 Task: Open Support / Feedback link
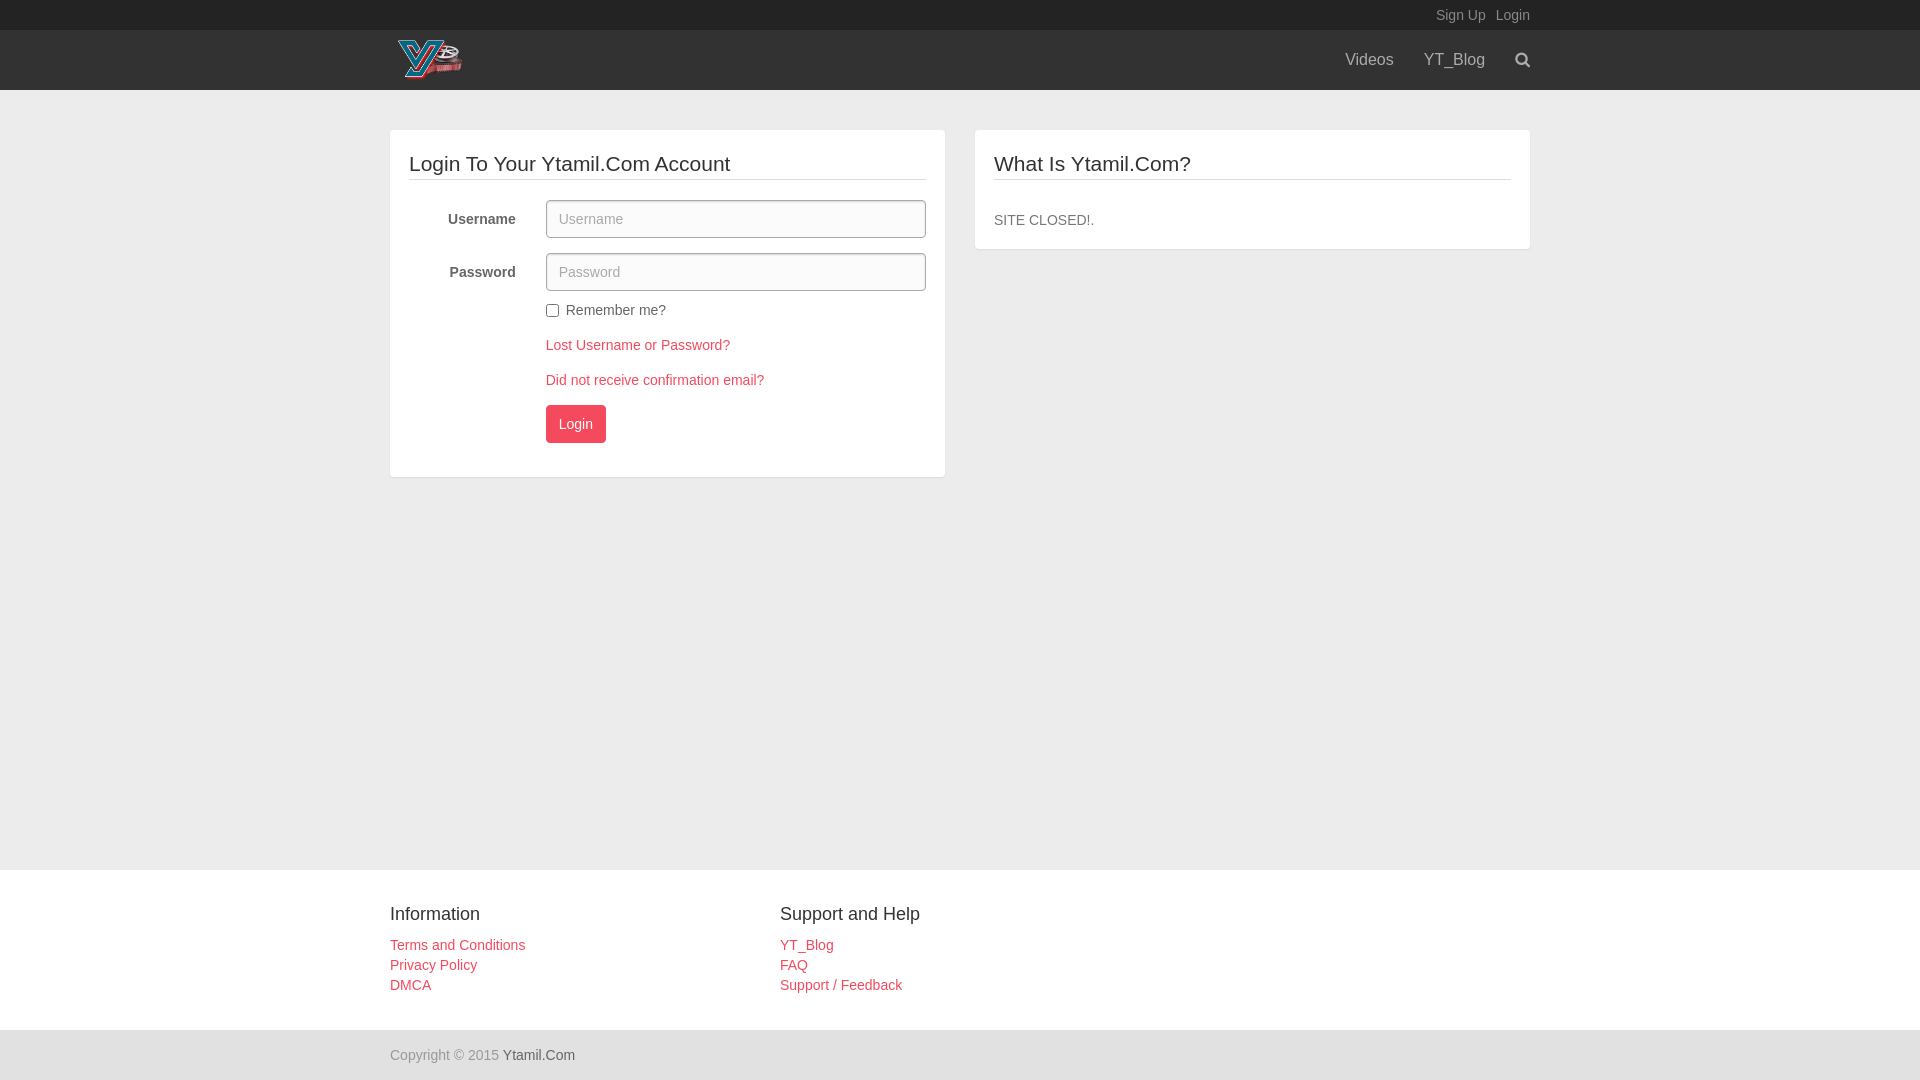(x=840, y=985)
